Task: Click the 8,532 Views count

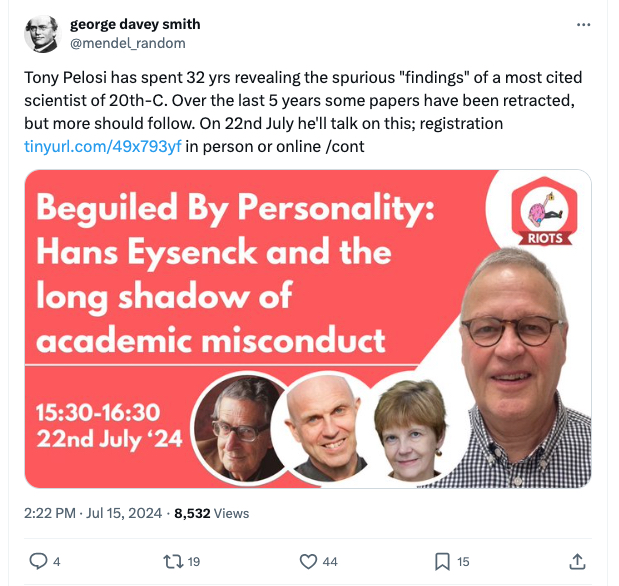Action: [x=212, y=513]
